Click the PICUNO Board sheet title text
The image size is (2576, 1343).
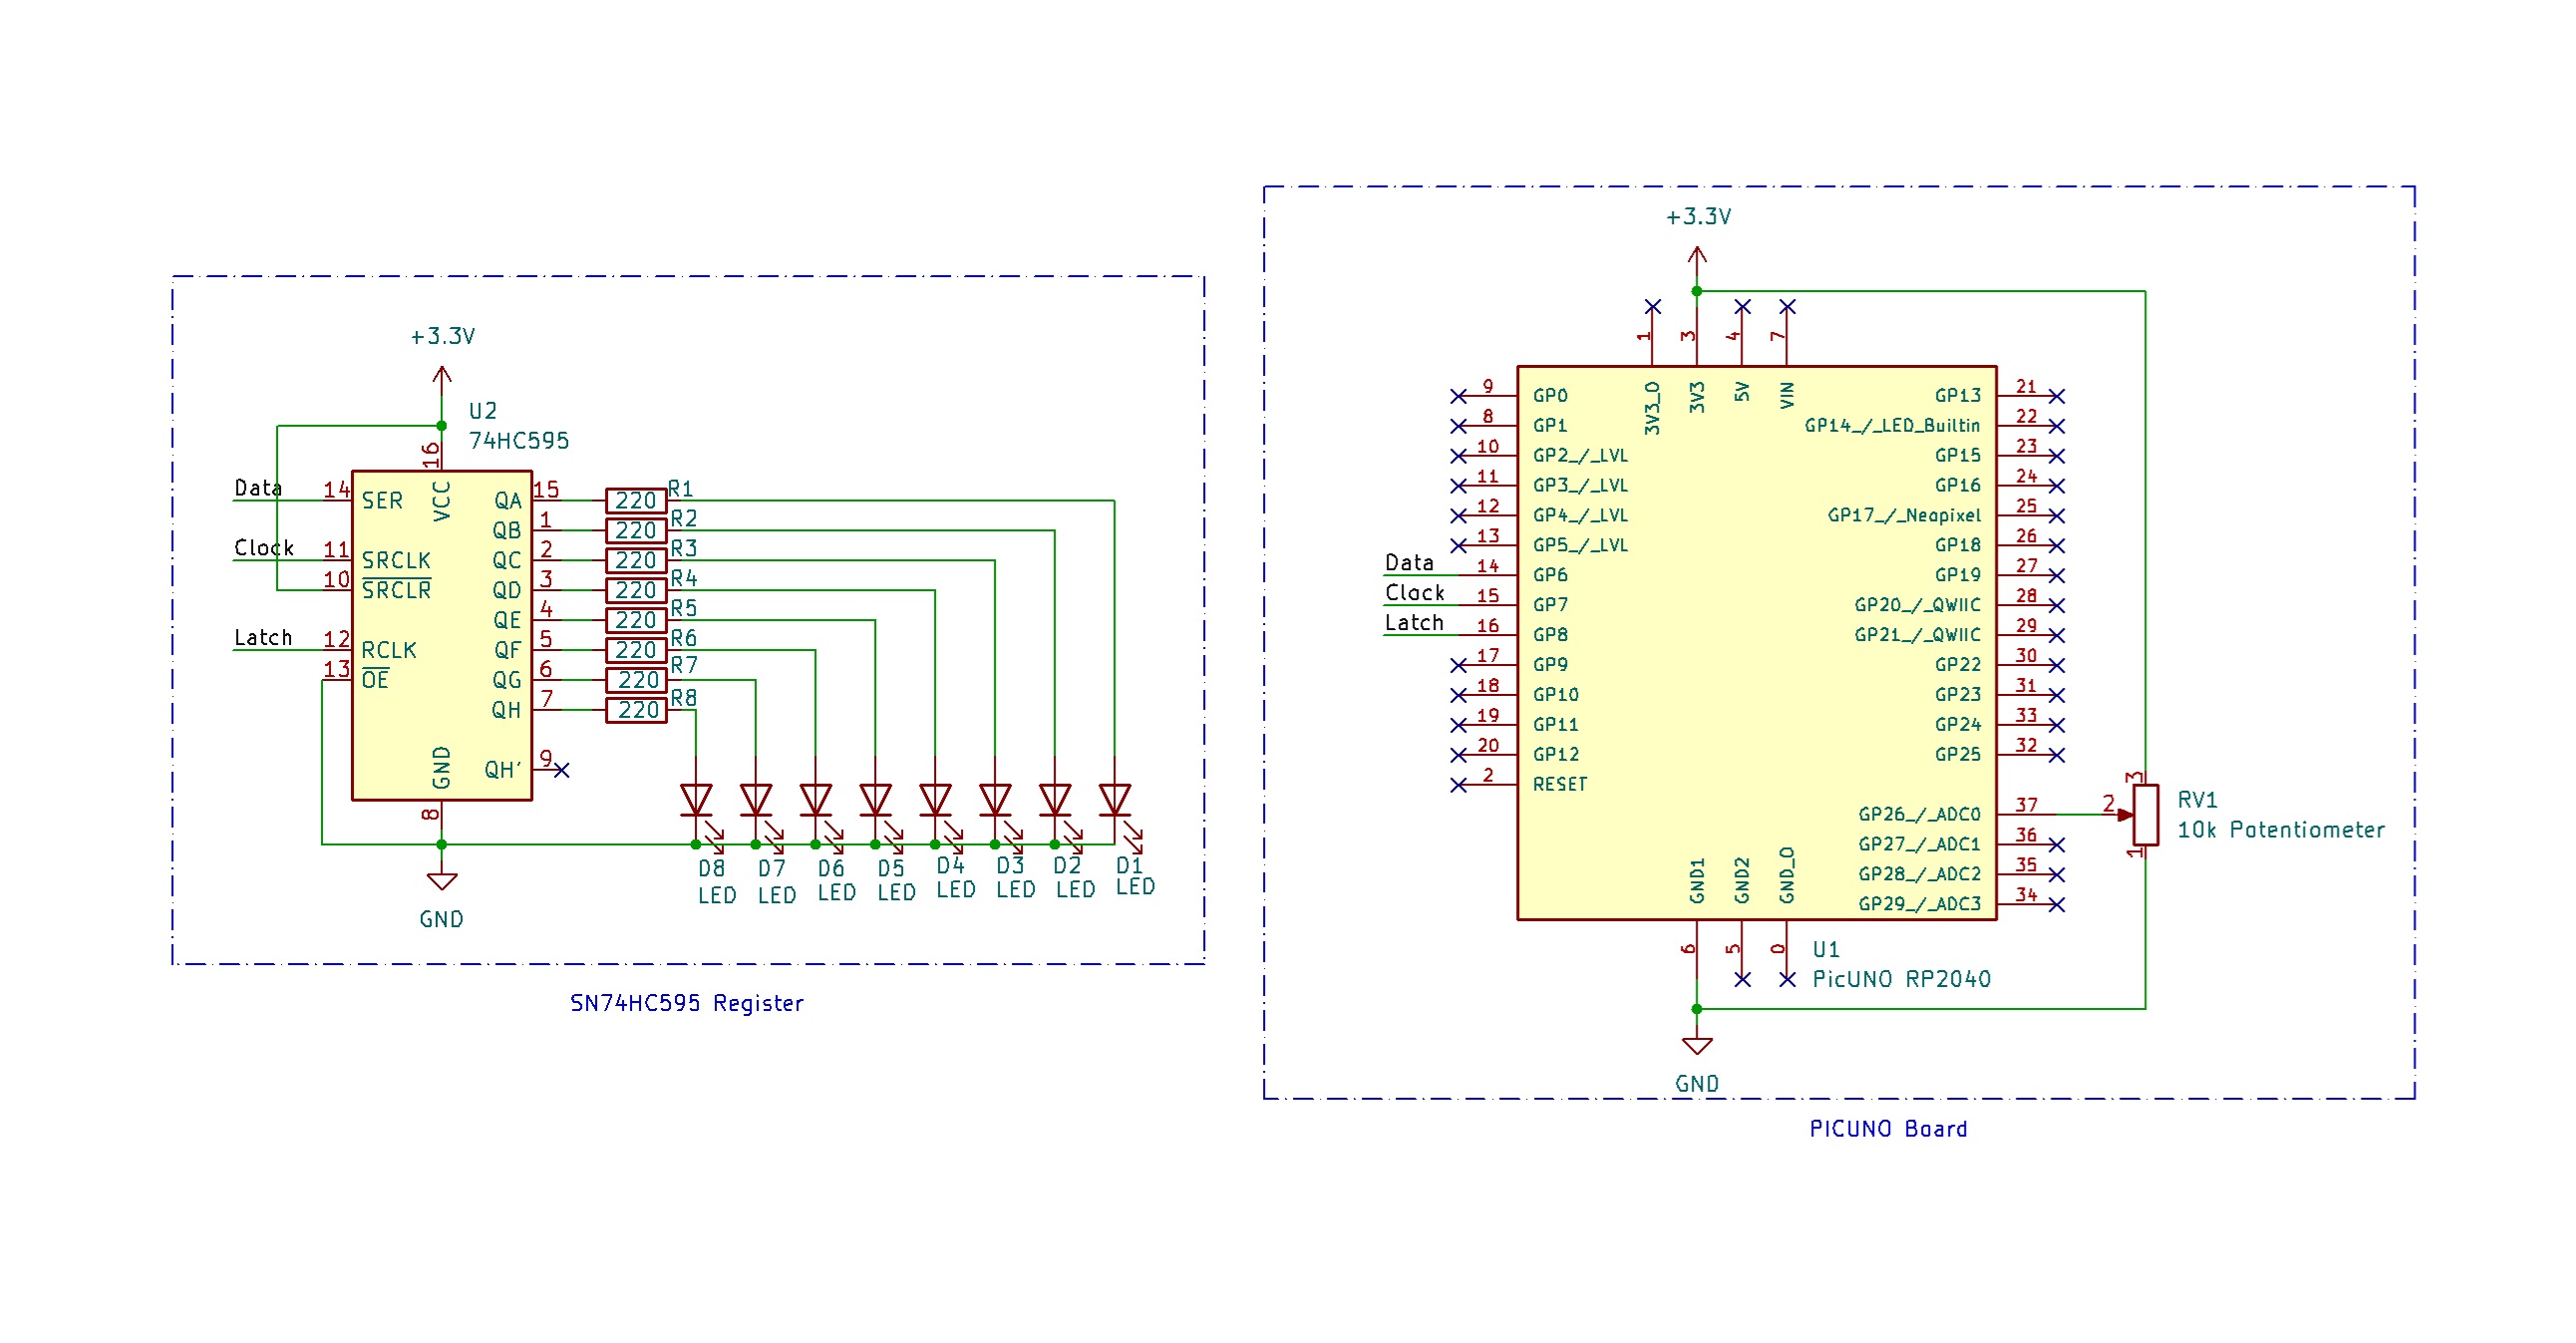pos(1888,1128)
